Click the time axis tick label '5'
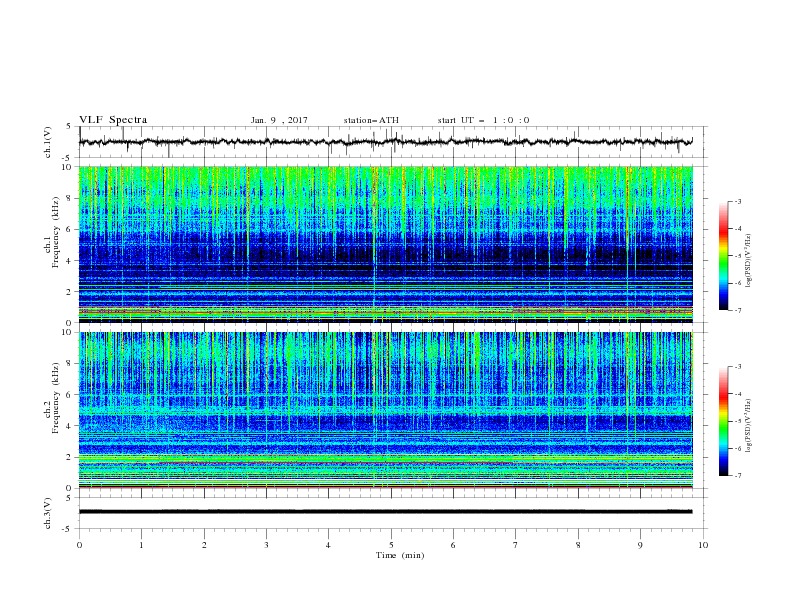Viewport: 792px width, 612px height. pyautogui.click(x=391, y=545)
